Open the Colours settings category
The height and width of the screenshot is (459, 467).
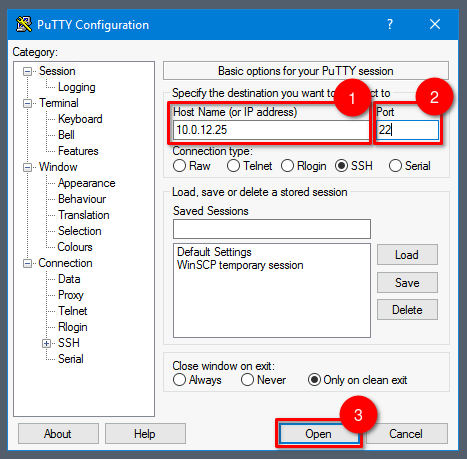click(75, 247)
